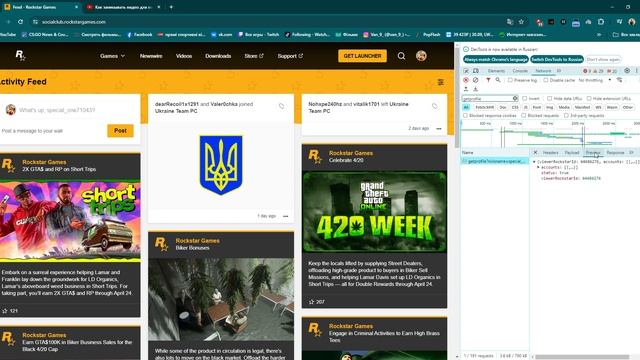Select the Fetch/XHR filter type
640x360 pixels.
click(484, 107)
